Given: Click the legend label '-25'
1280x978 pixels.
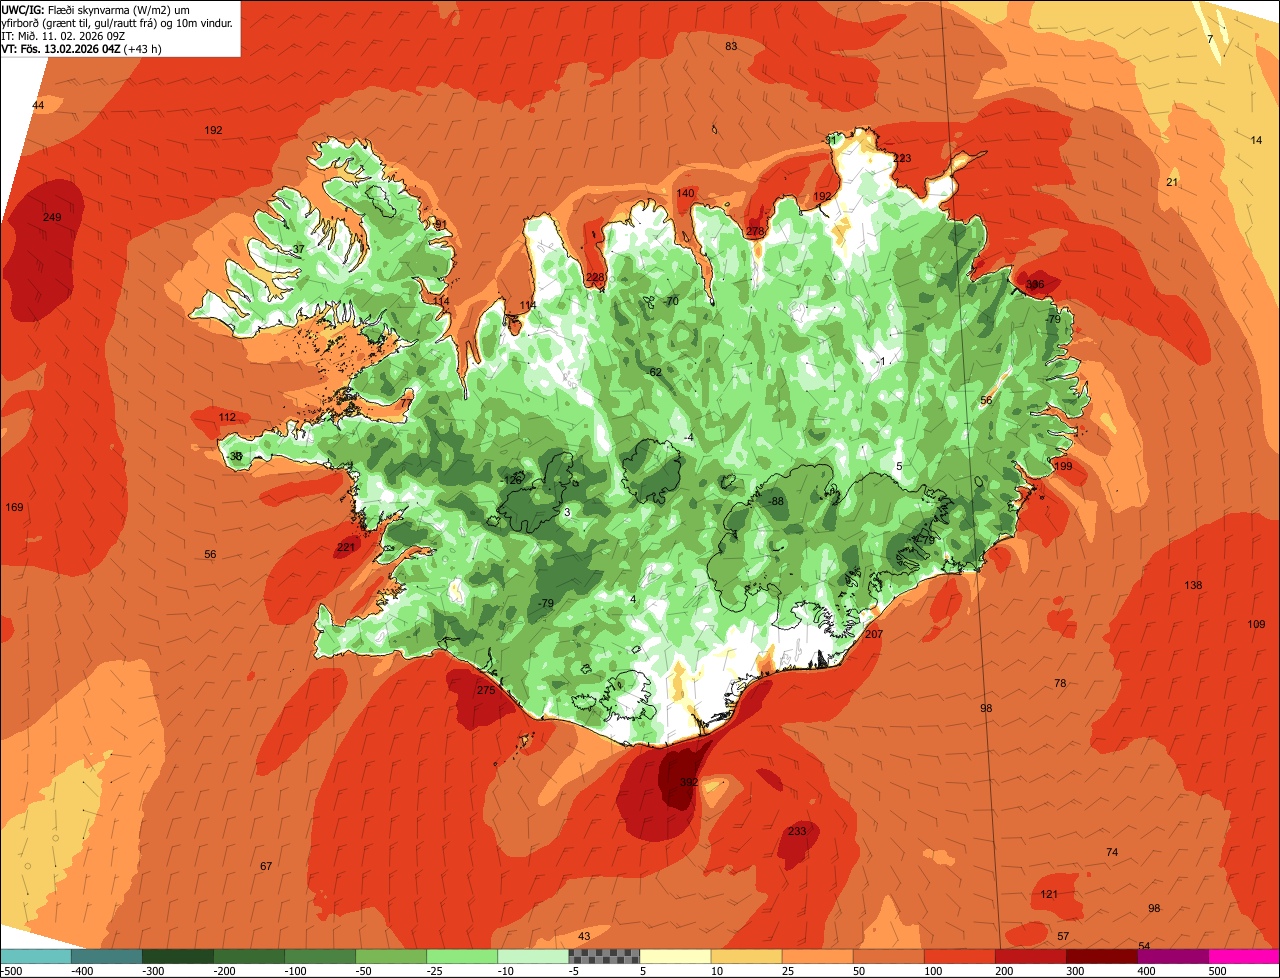Looking at the screenshot, I should [x=434, y=971].
